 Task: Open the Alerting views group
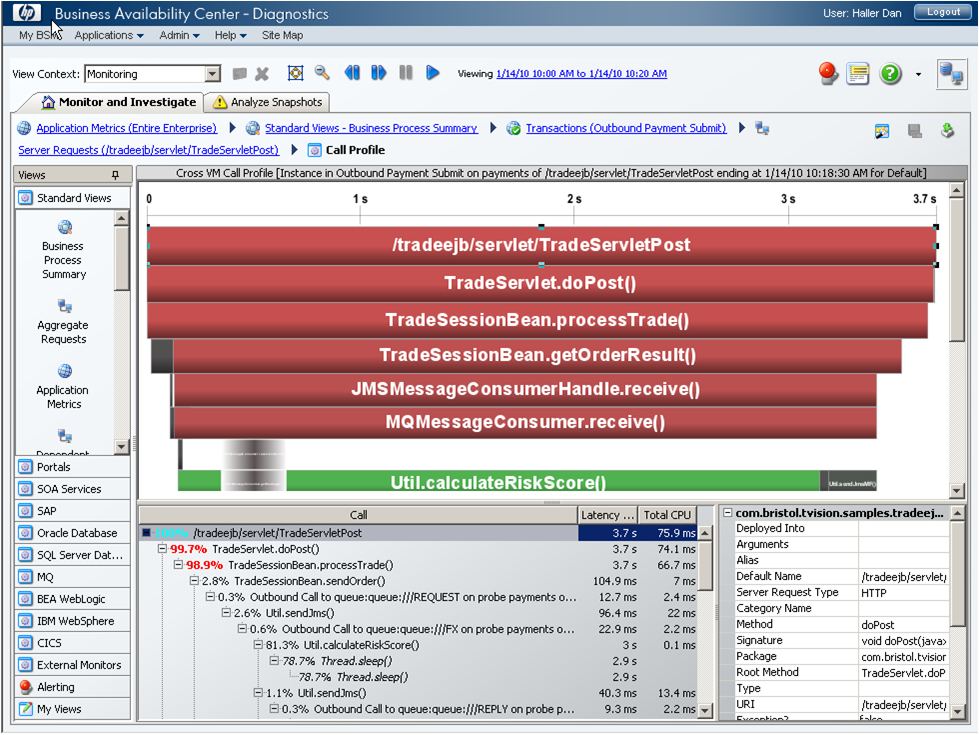click(72, 687)
